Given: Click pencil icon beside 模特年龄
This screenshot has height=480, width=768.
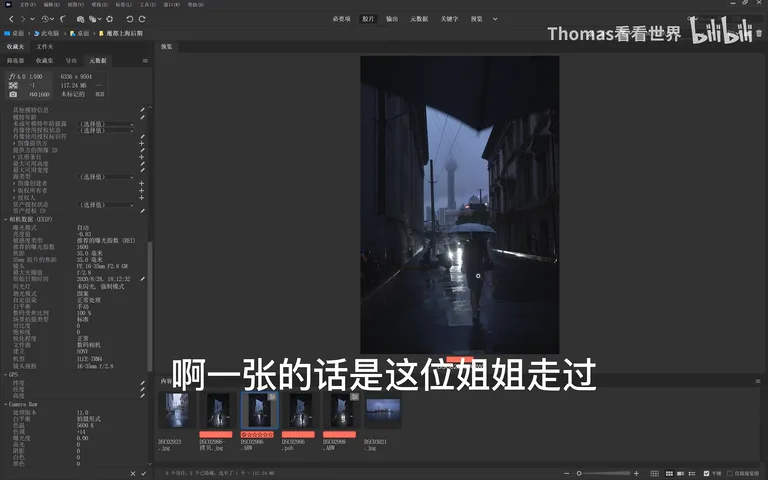Looking at the screenshot, I should pos(143,117).
